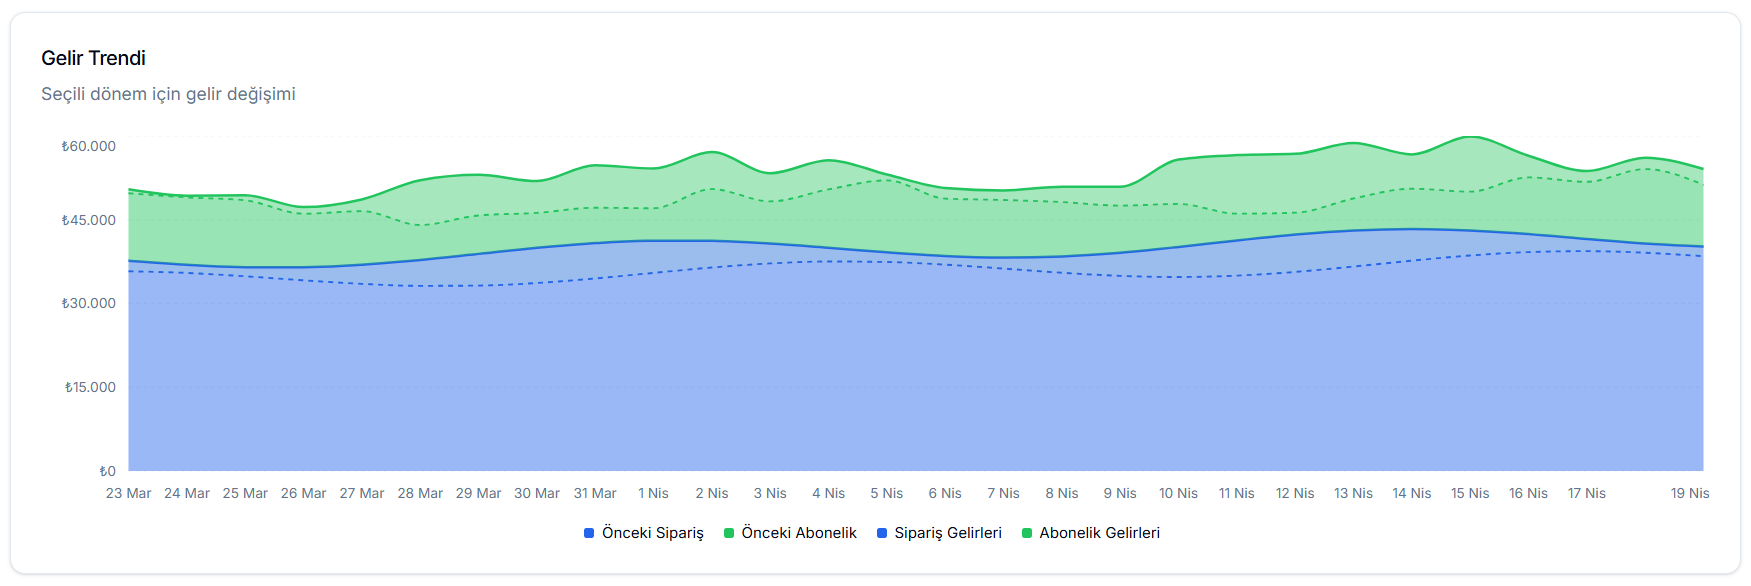Toggle the Önceki Abonelik series label
This screenshot has height=586, width=1751.
click(798, 533)
